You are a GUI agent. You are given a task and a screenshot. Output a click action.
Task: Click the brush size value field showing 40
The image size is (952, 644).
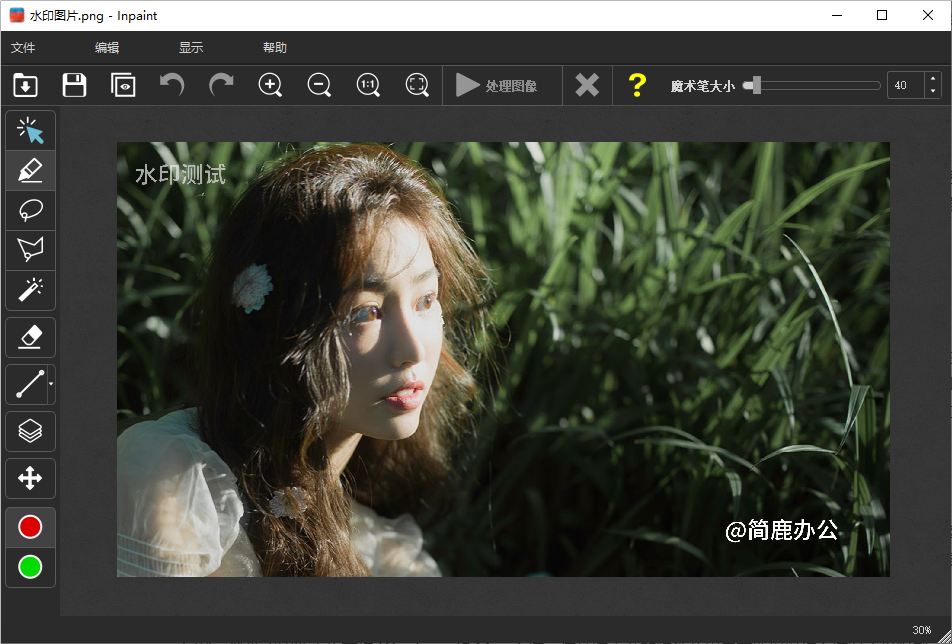tap(901, 85)
